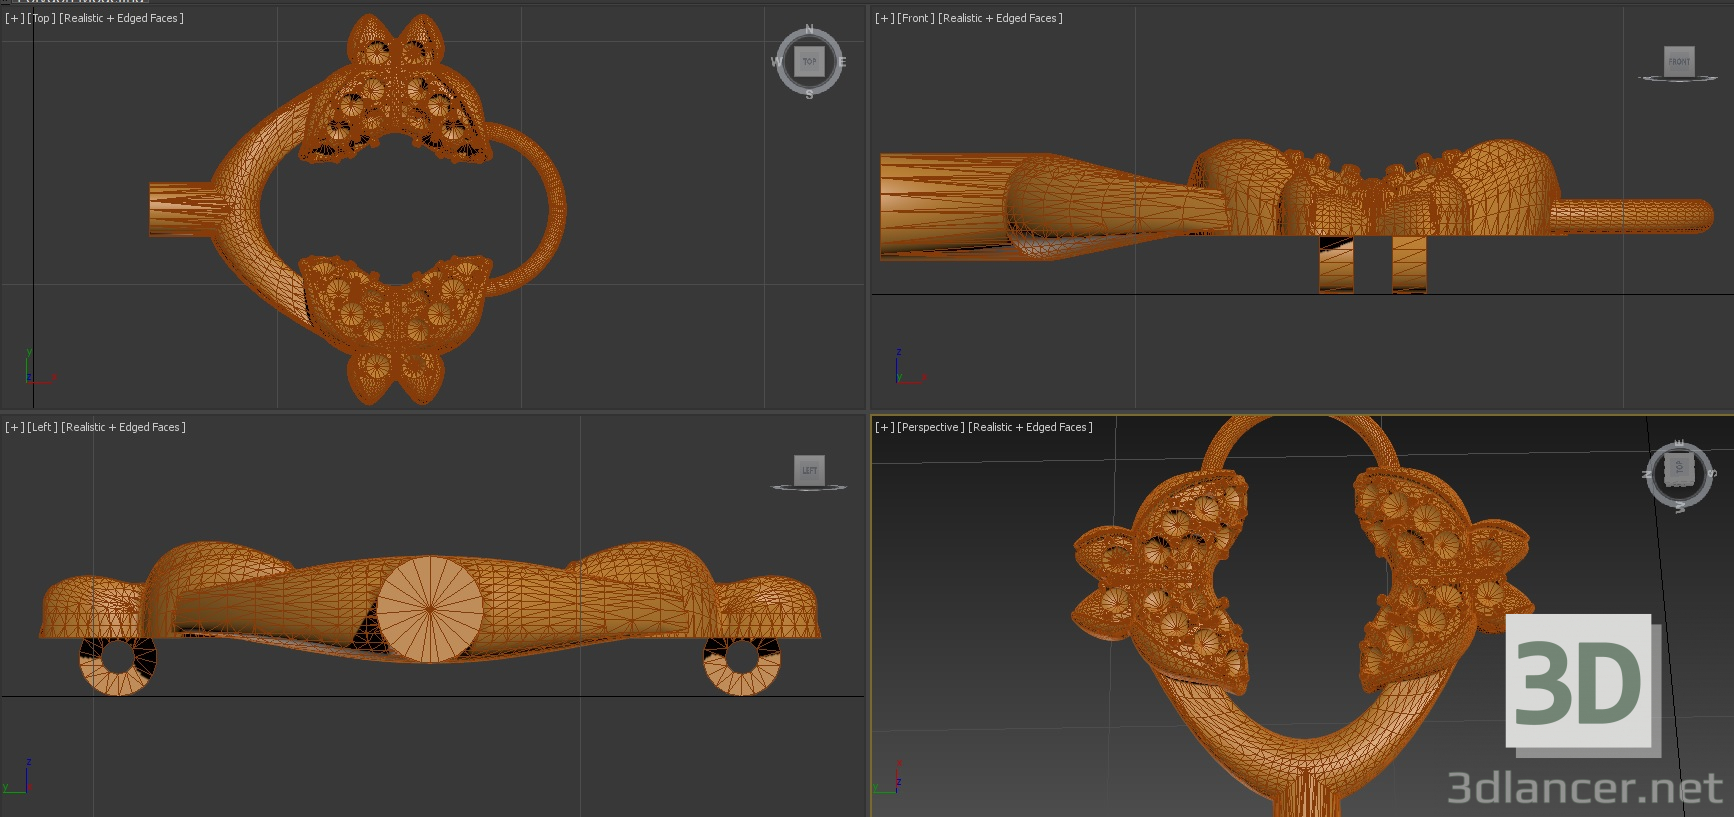Image resolution: width=1734 pixels, height=817 pixels.
Task: Open the [Left] point-of-view viewport menu
Action: [42, 427]
